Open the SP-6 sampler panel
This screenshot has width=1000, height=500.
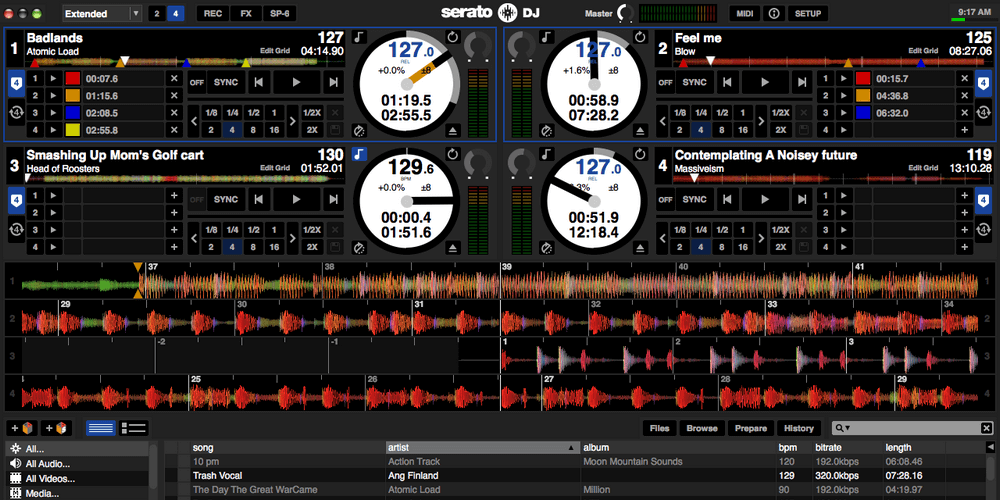(279, 13)
